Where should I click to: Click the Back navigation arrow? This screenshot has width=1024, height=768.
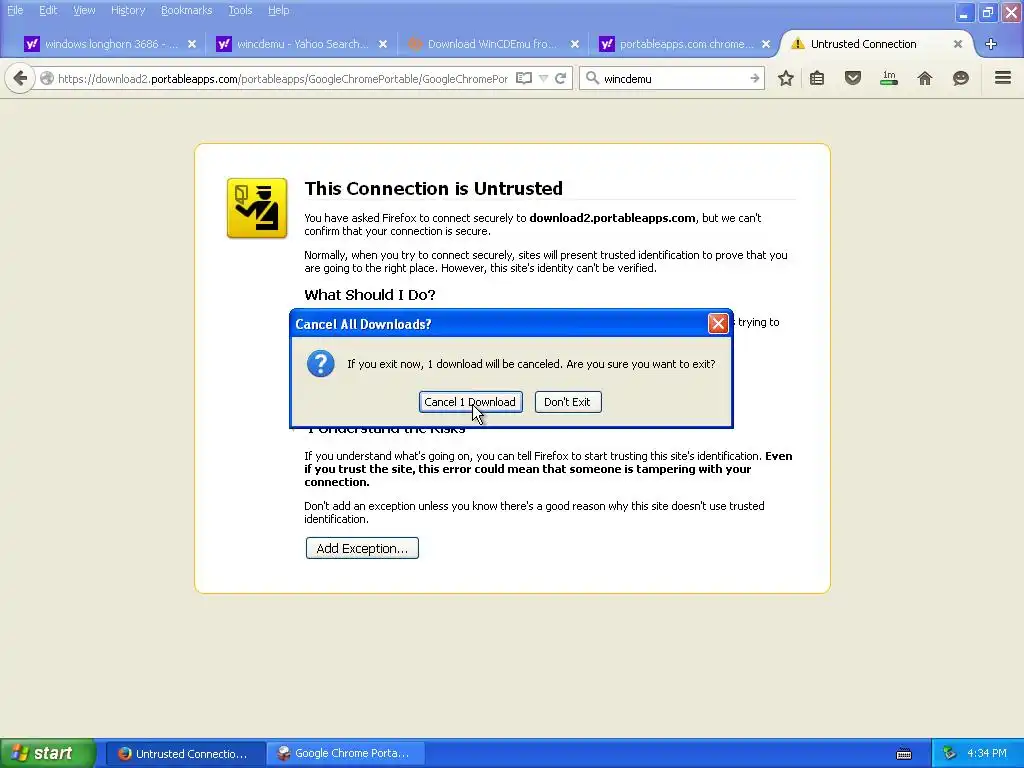(20, 78)
